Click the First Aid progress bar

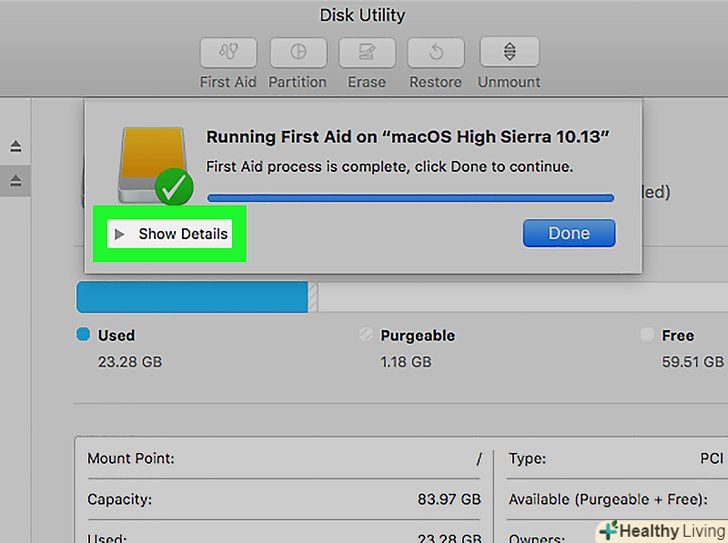[410, 198]
